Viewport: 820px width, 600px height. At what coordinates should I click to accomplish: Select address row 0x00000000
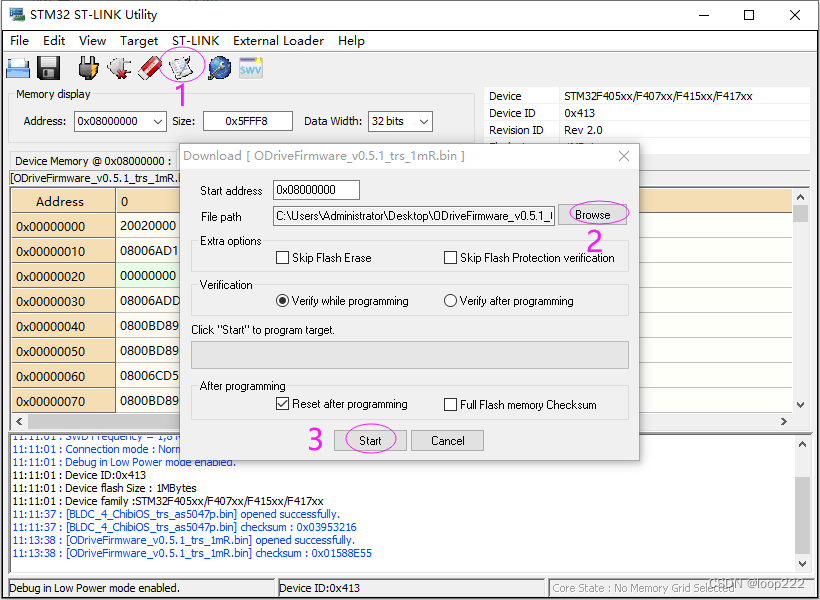(63, 227)
